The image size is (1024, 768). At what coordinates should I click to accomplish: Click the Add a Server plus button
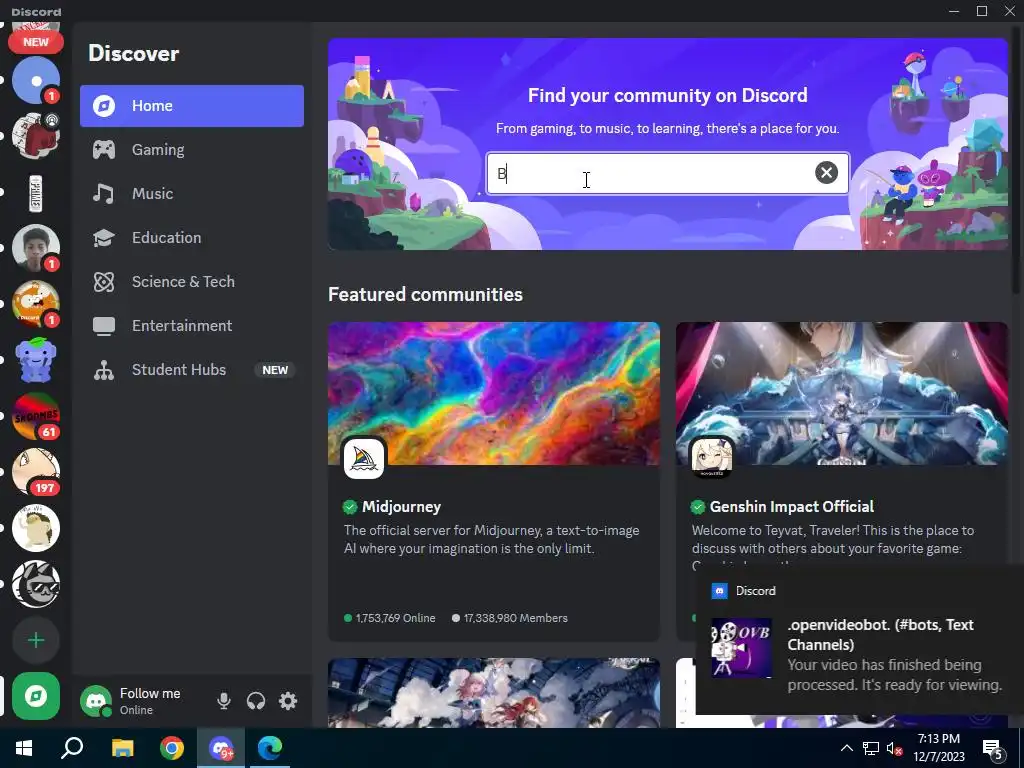click(36, 641)
